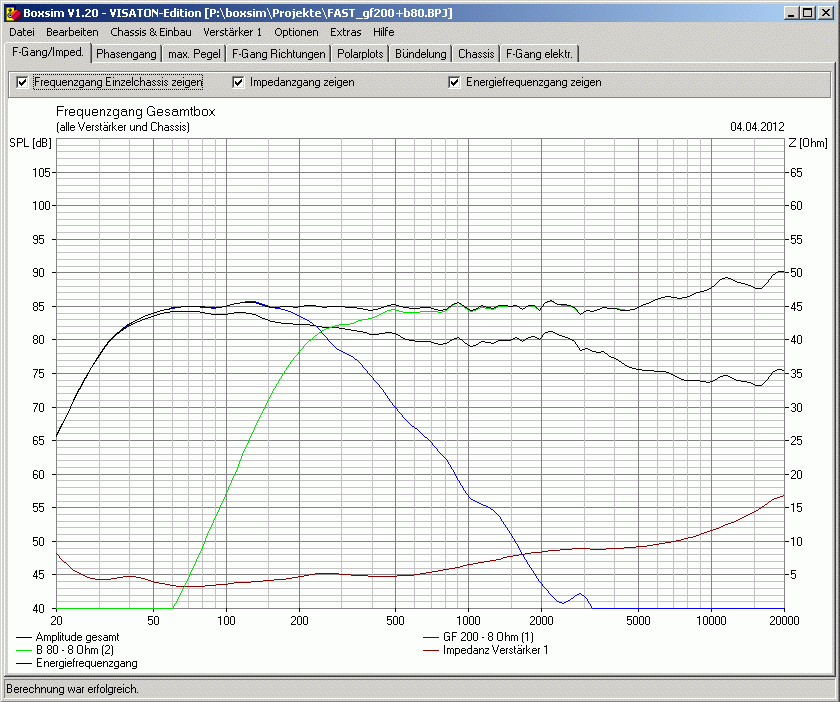This screenshot has width=840, height=702.
Task: Open the Hilfe menu
Action: tap(384, 32)
